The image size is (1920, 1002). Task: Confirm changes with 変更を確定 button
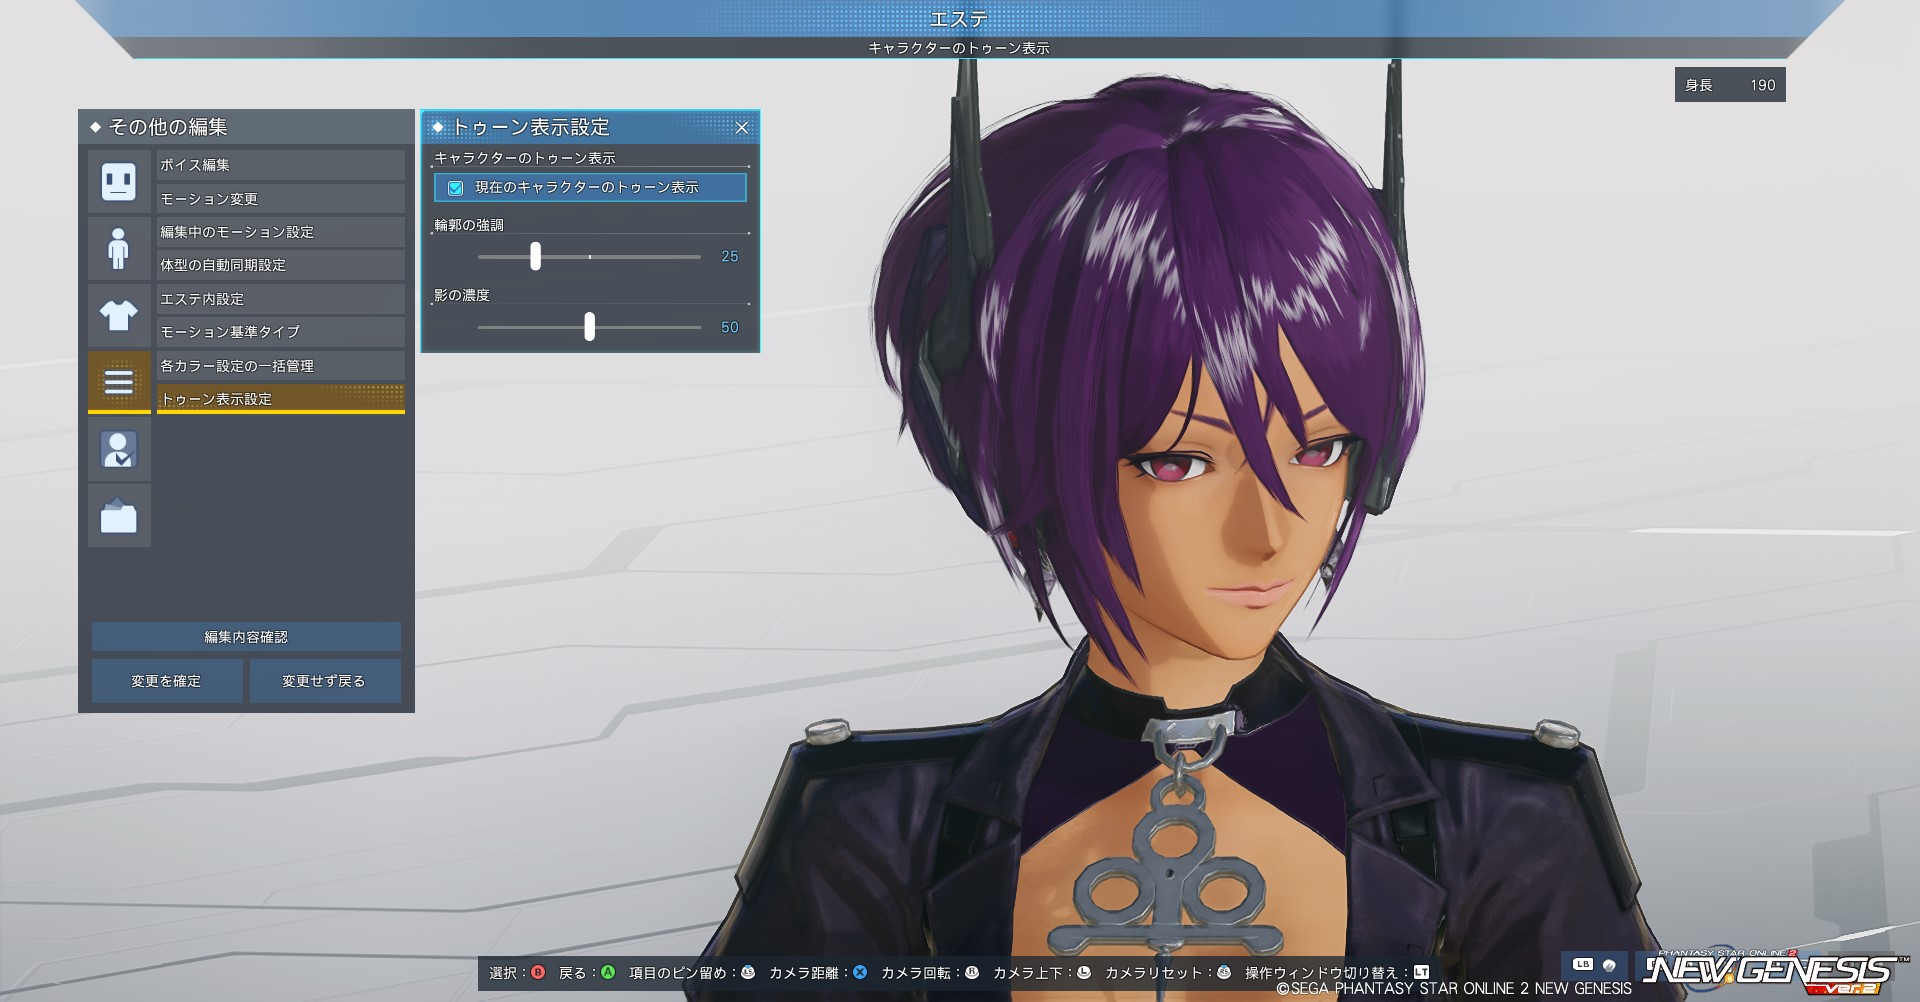coord(167,681)
